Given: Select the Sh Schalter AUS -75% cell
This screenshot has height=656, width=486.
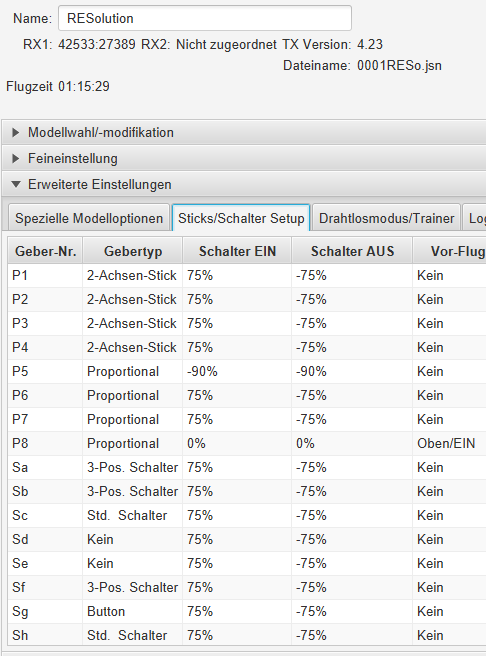Looking at the screenshot, I should pyautogui.click(x=352, y=635).
